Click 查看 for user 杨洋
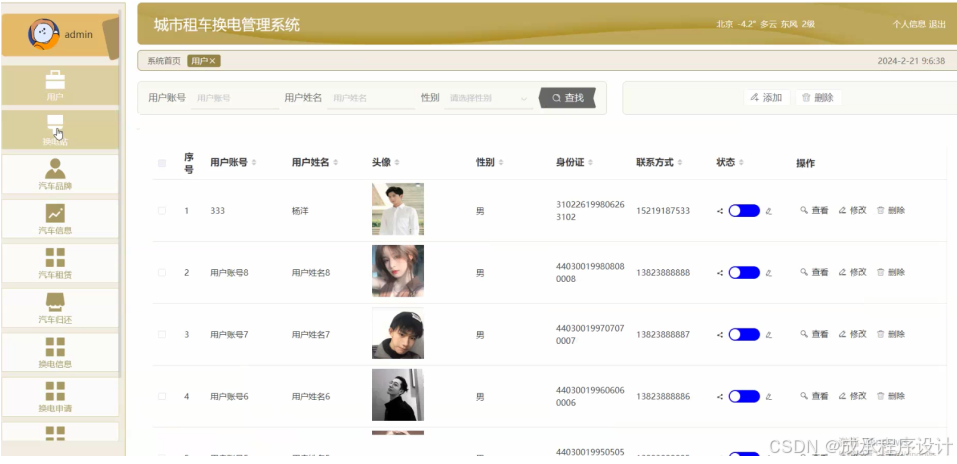 814,211
